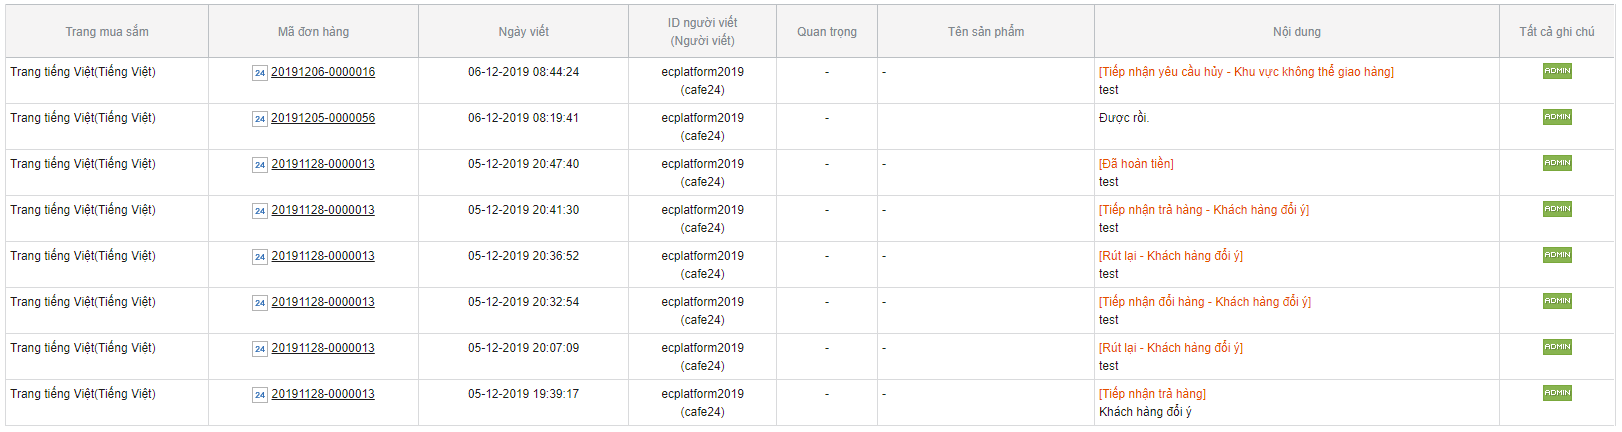The image size is (1622, 432).
Task: Click ADMIN badge for order 20191206-0000016
Action: pos(1557,71)
